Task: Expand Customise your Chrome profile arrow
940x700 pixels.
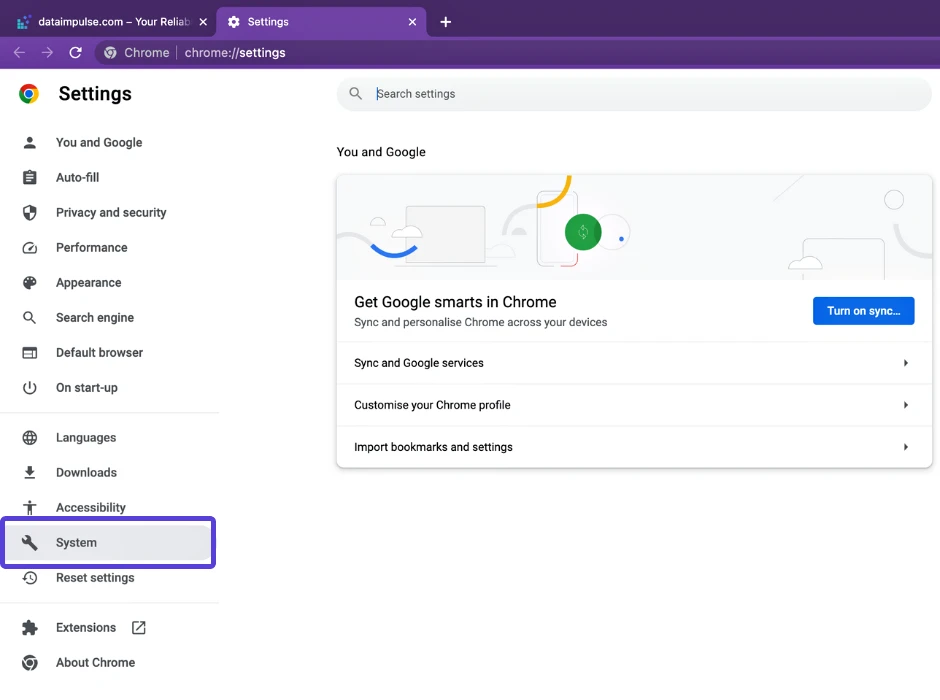Action: tap(906, 405)
